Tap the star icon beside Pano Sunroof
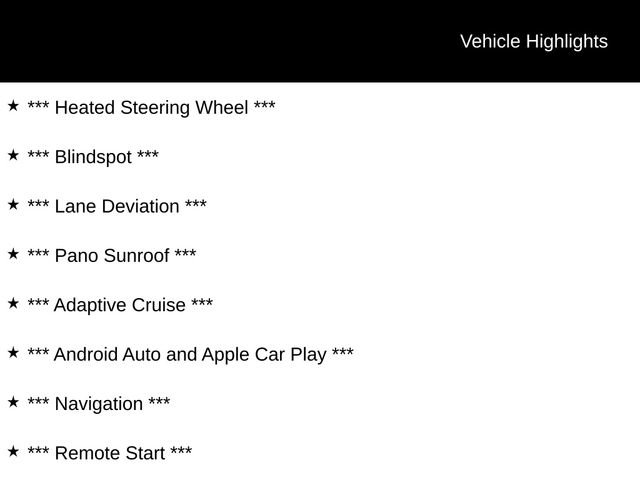Image resolution: width=640 pixels, height=480 pixels. coord(13,254)
